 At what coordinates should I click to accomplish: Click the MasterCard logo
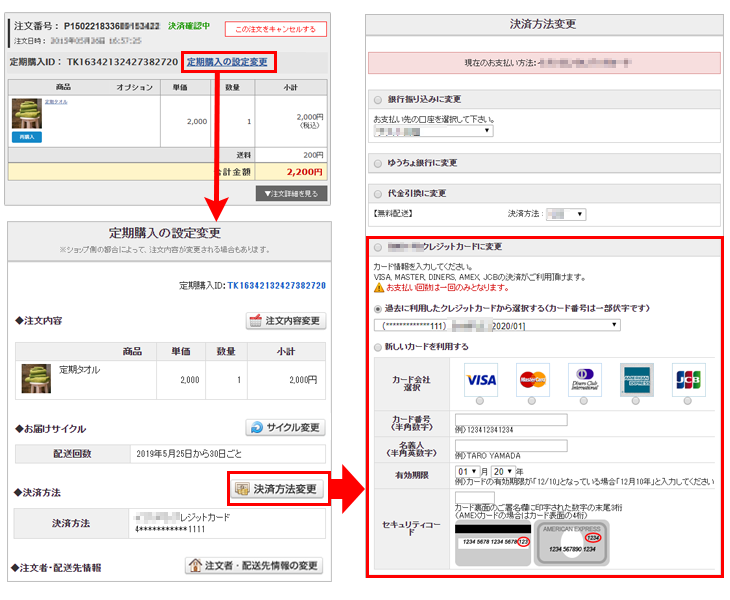click(x=533, y=380)
